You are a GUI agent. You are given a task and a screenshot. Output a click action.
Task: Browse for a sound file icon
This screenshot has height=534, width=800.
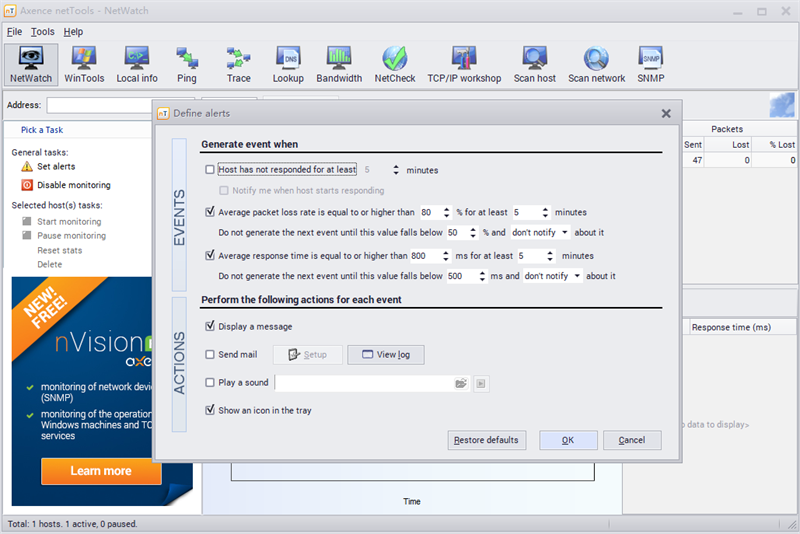coord(461,384)
